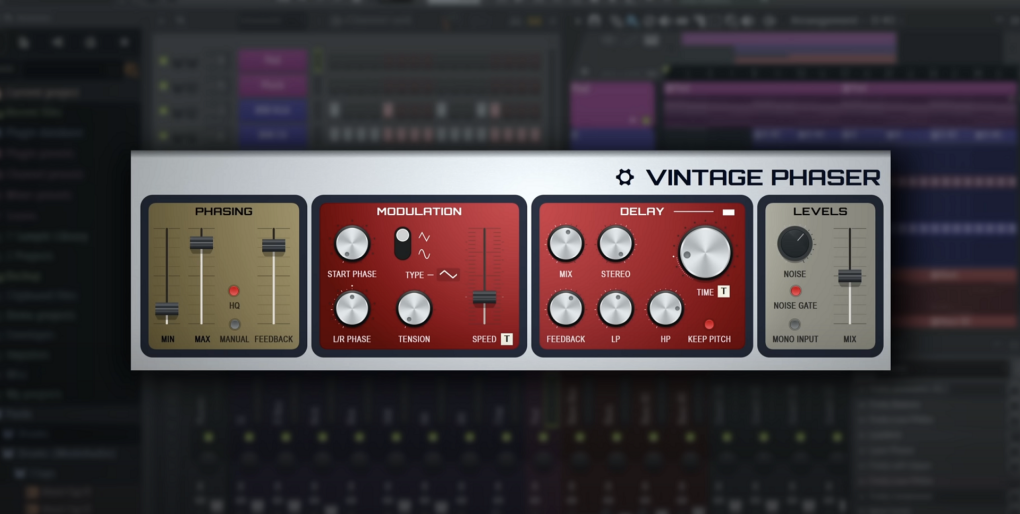The height and width of the screenshot is (514, 1020).
Task: Toggle the MONO INPUT button
Action: click(x=795, y=324)
